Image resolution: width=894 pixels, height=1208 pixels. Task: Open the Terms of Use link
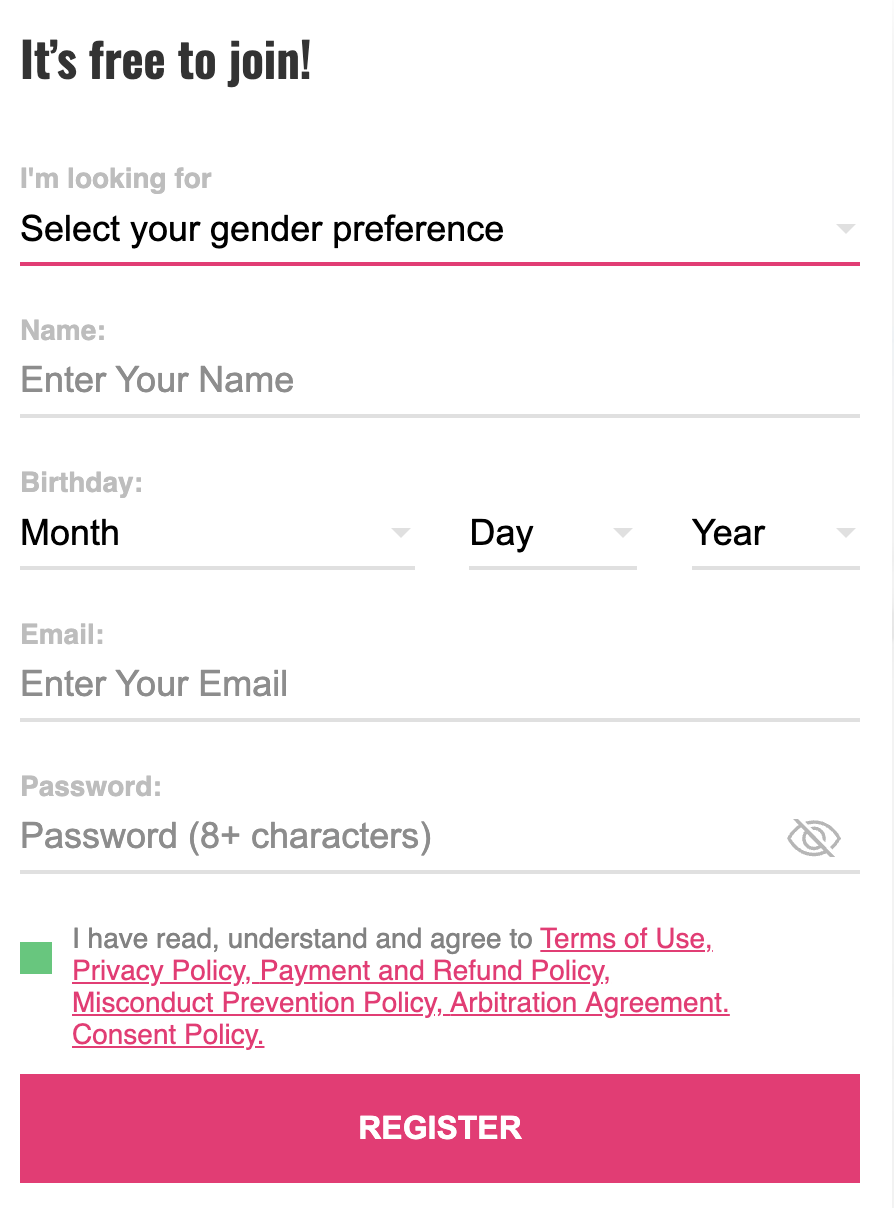[622, 939]
